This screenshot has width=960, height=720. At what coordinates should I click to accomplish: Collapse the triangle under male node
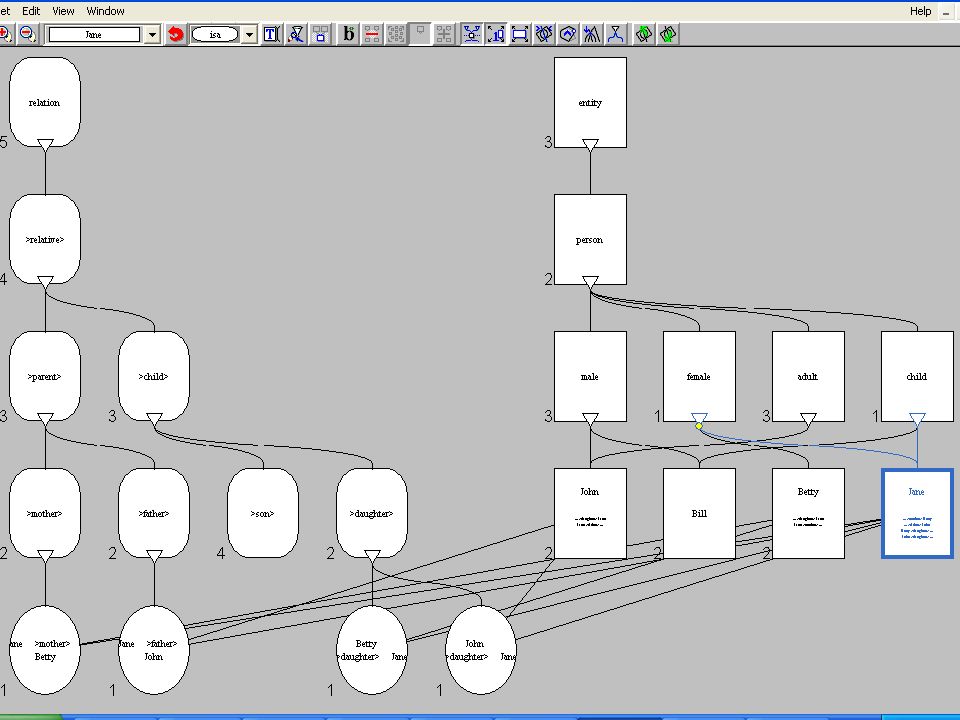(x=590, y=419)
